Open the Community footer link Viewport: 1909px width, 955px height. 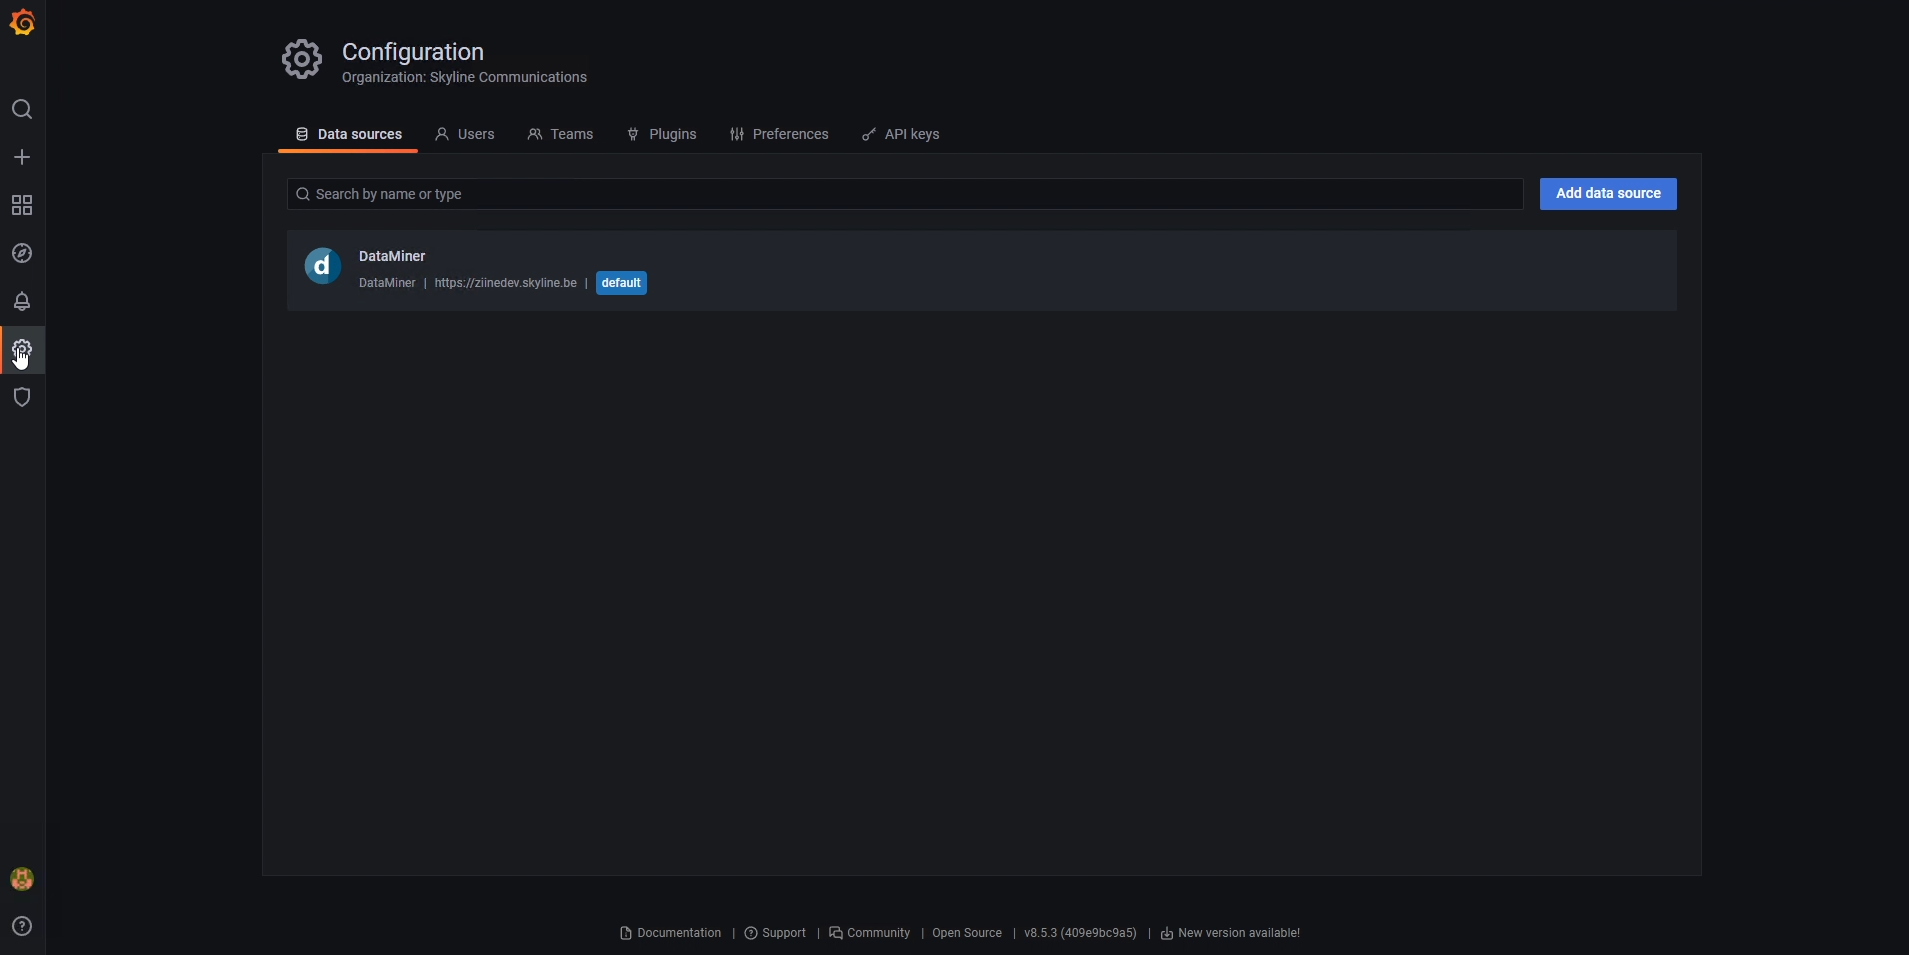(x=869, y=933)
